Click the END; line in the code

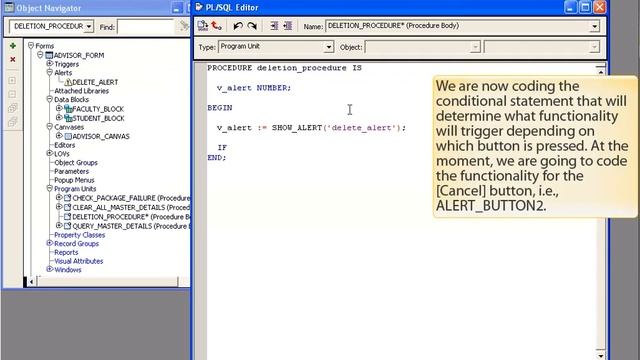216,158
